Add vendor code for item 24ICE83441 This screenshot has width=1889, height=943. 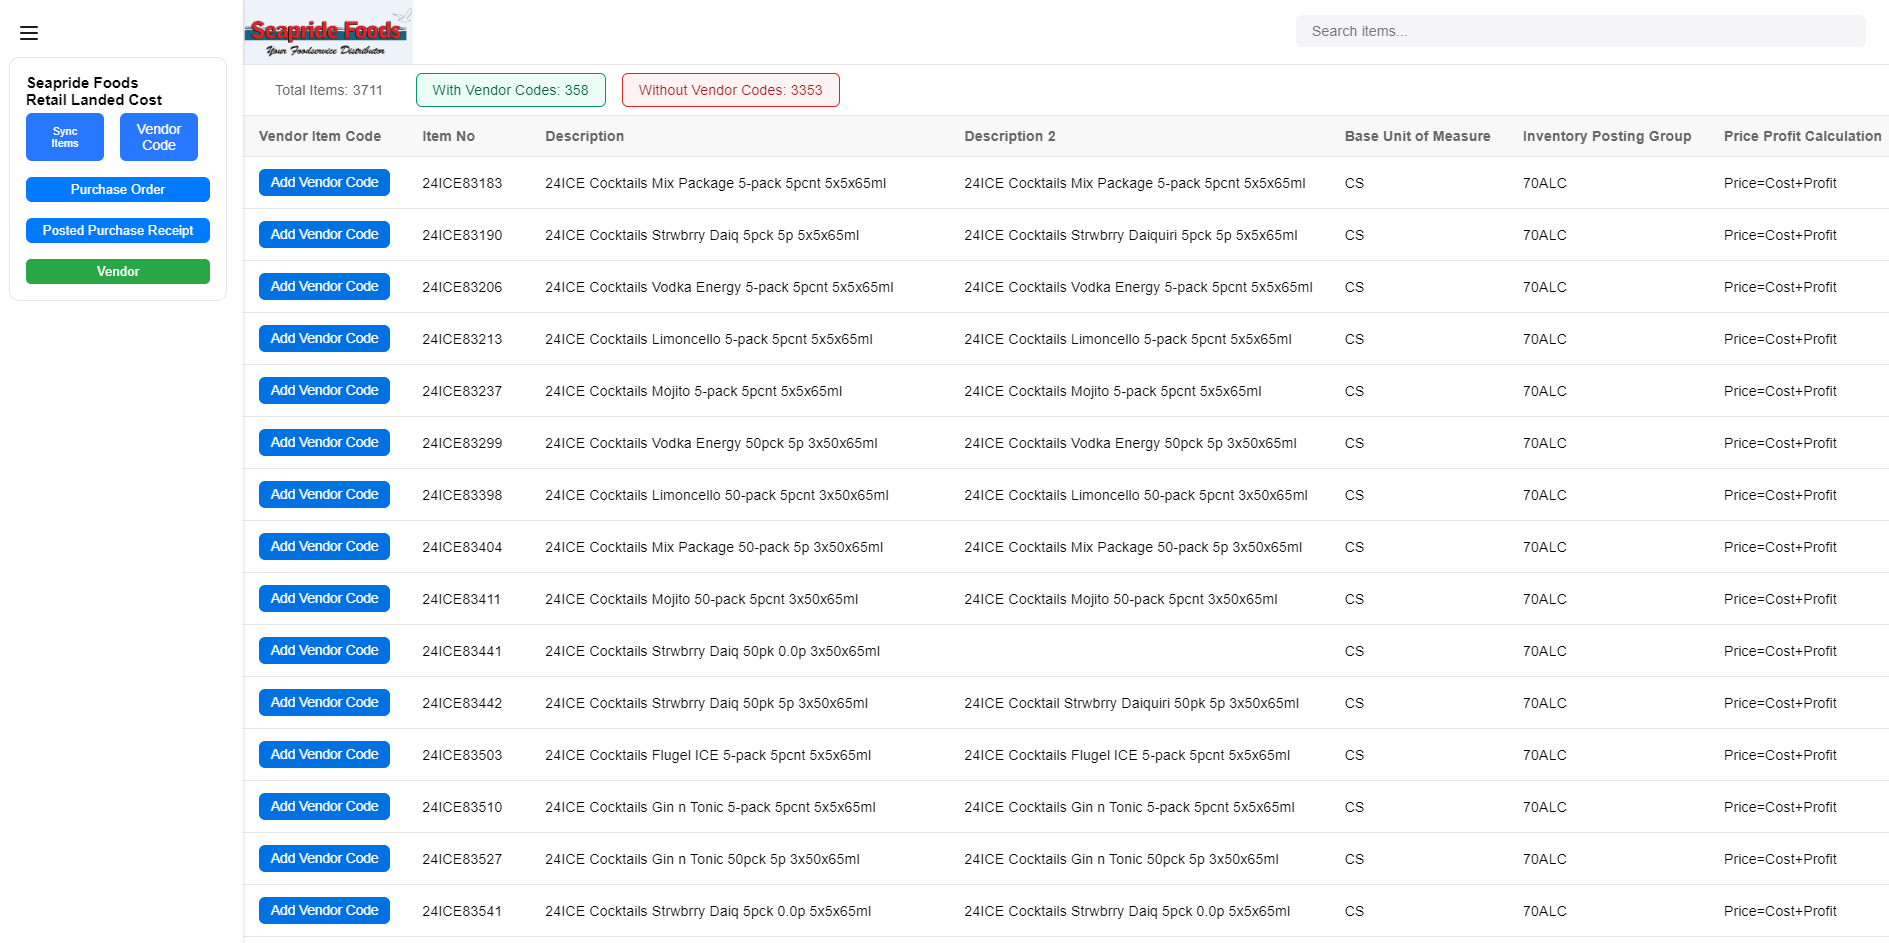[324, 650]
